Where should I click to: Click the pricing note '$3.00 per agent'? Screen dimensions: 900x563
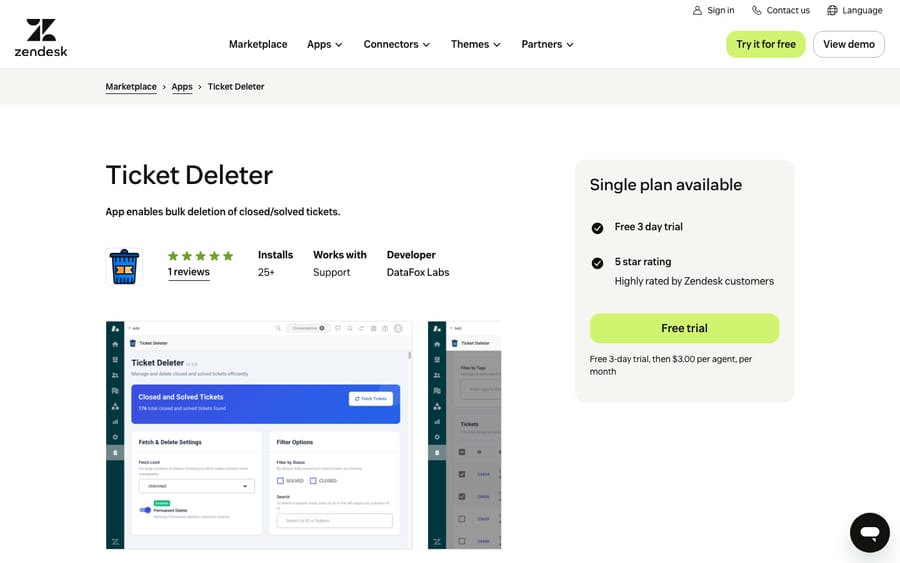point(701,359)
